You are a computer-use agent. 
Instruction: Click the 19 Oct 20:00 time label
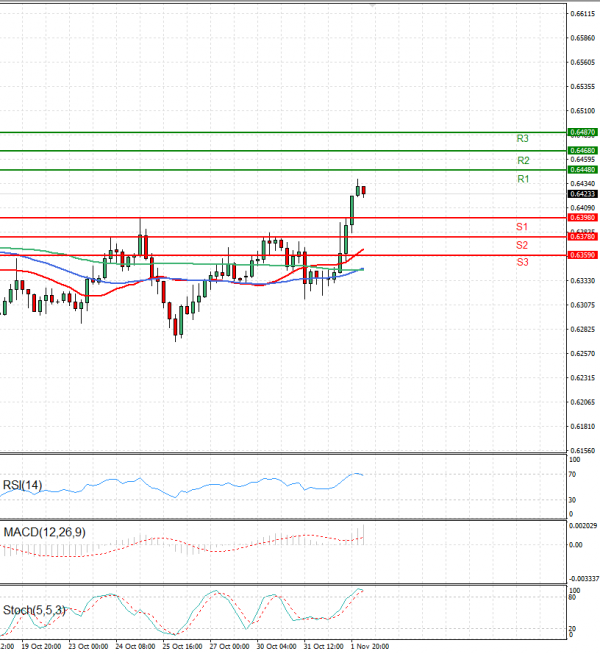(41, 646)
